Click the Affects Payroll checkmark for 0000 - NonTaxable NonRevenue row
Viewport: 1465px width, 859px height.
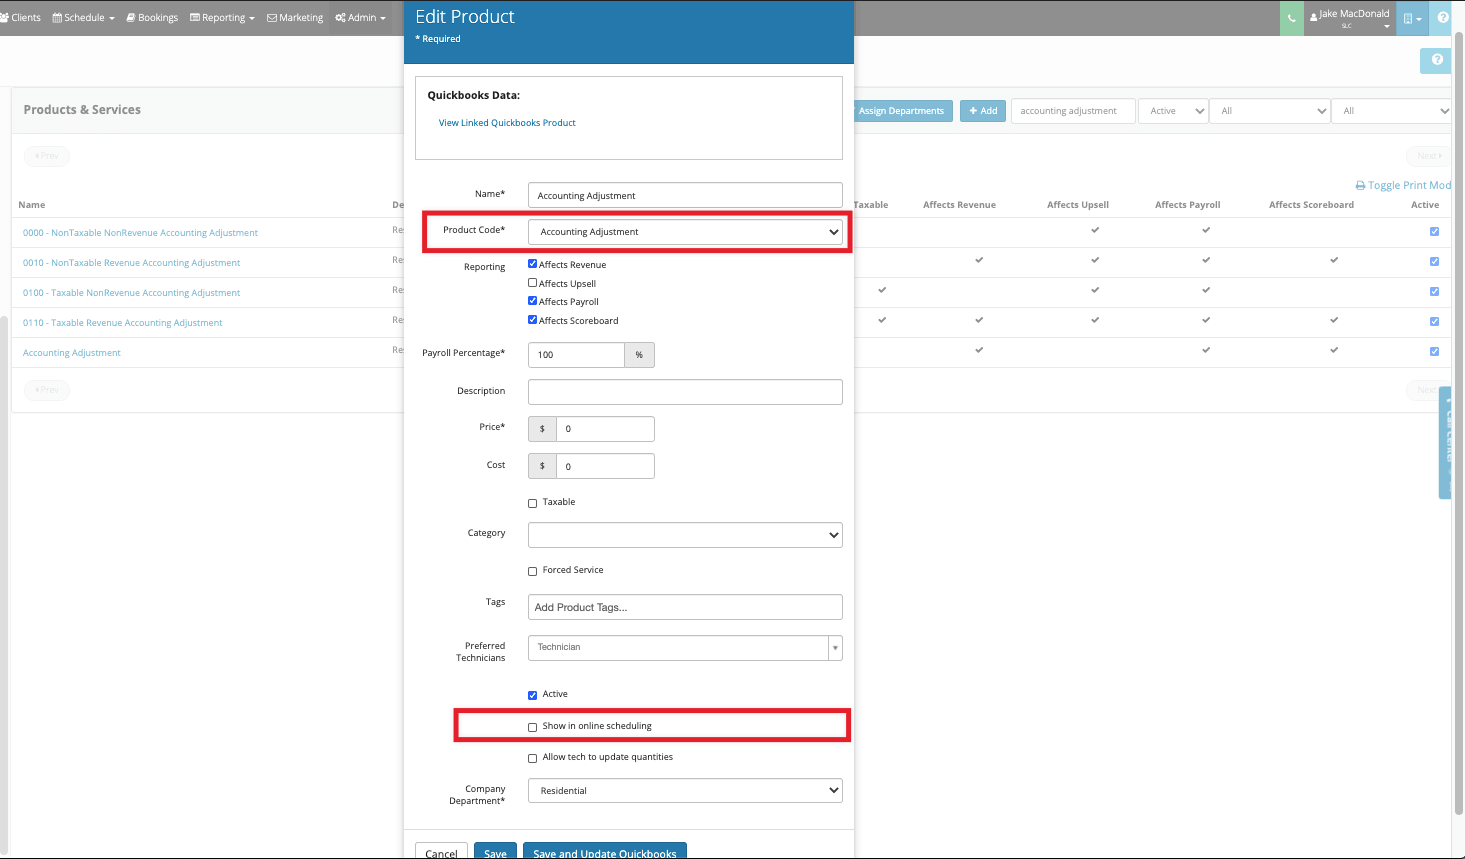click(x=1206, y=230)
